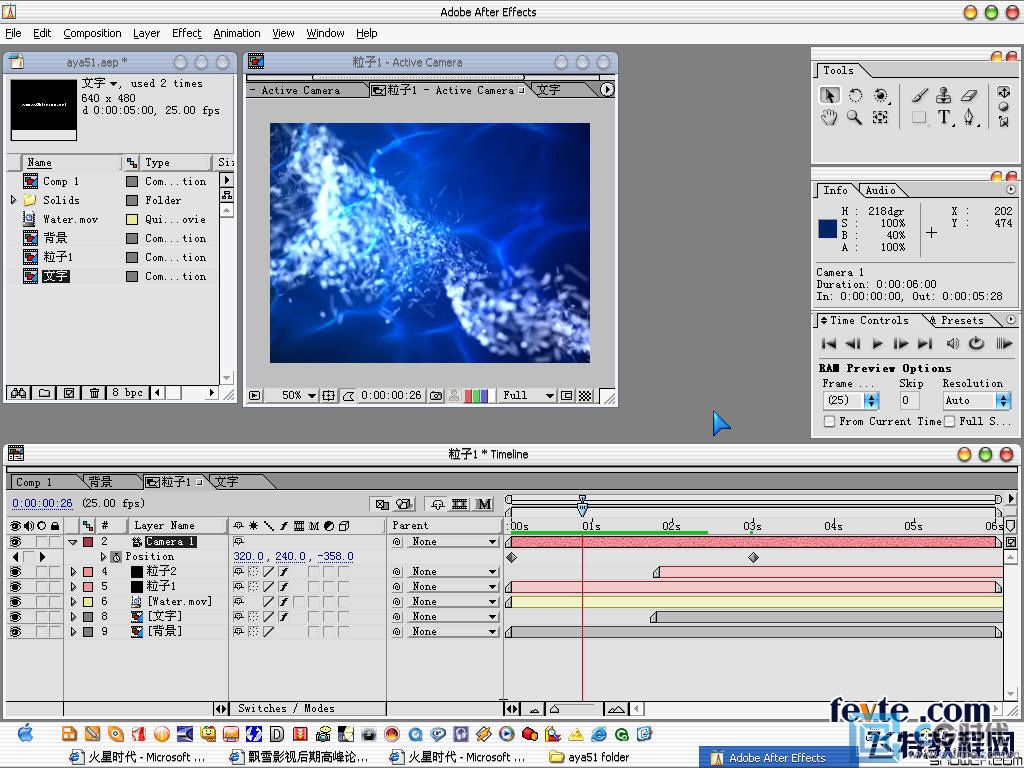Switch to the Presets tab
Viewport: 1024px width, 768px height.
coord(961,321)
